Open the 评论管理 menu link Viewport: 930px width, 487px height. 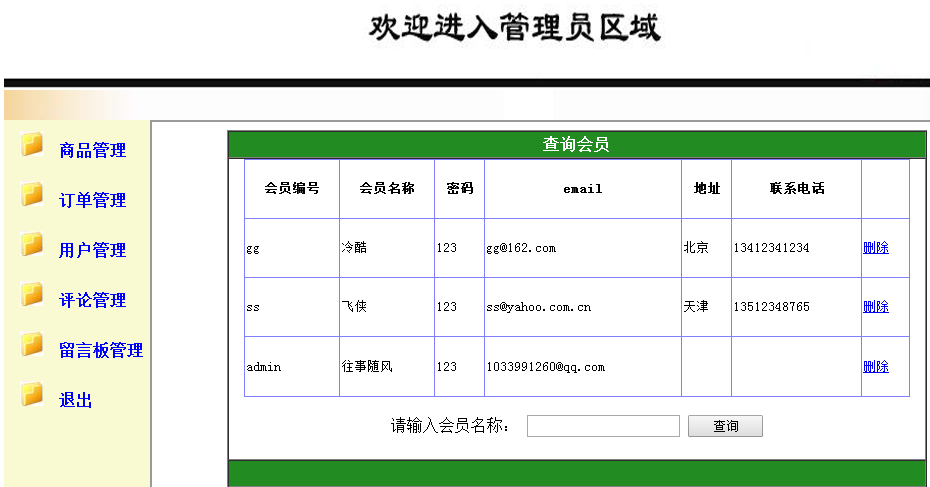pos(93,300)
